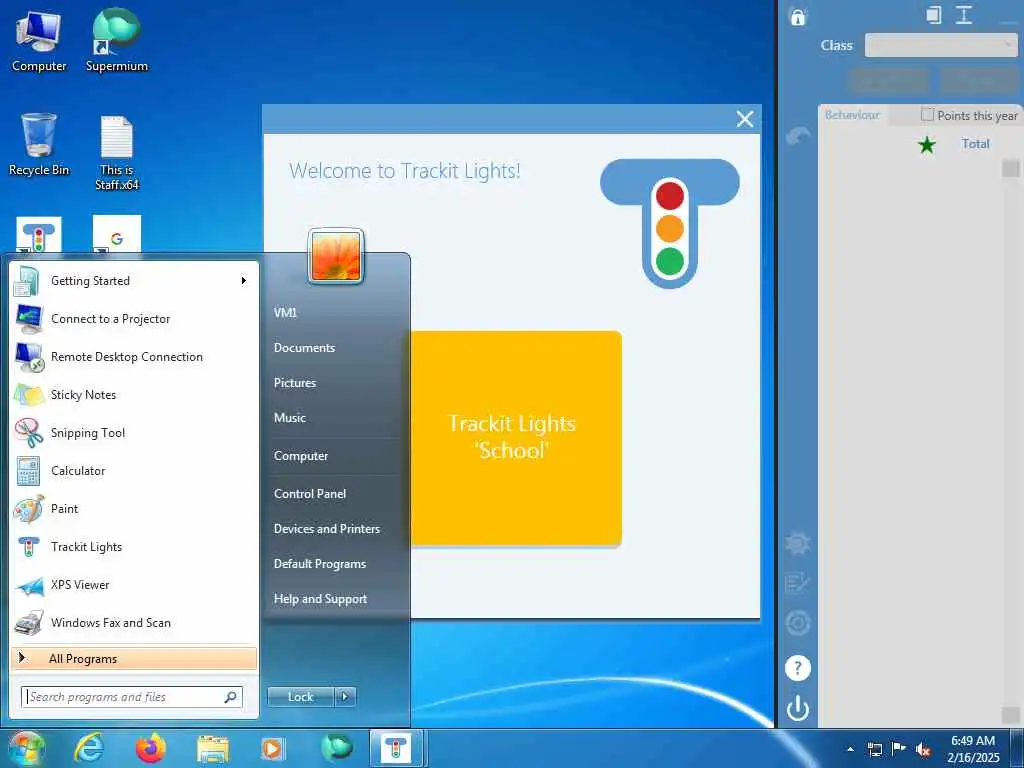Open Sticky Notes from Start menu
The height and width of the screenshot is (768, 1024).
(134, 394)
